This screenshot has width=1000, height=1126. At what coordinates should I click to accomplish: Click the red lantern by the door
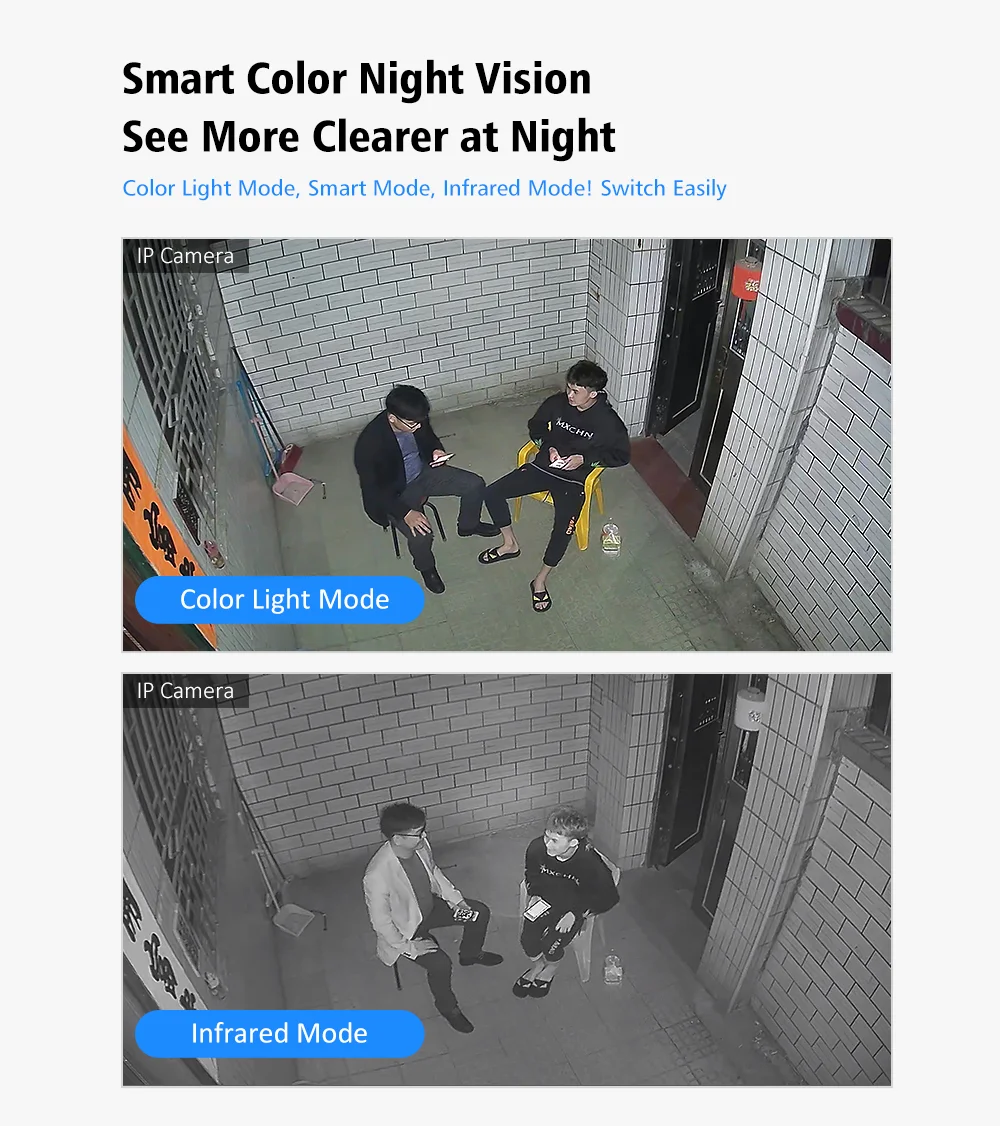pos(747,279)
